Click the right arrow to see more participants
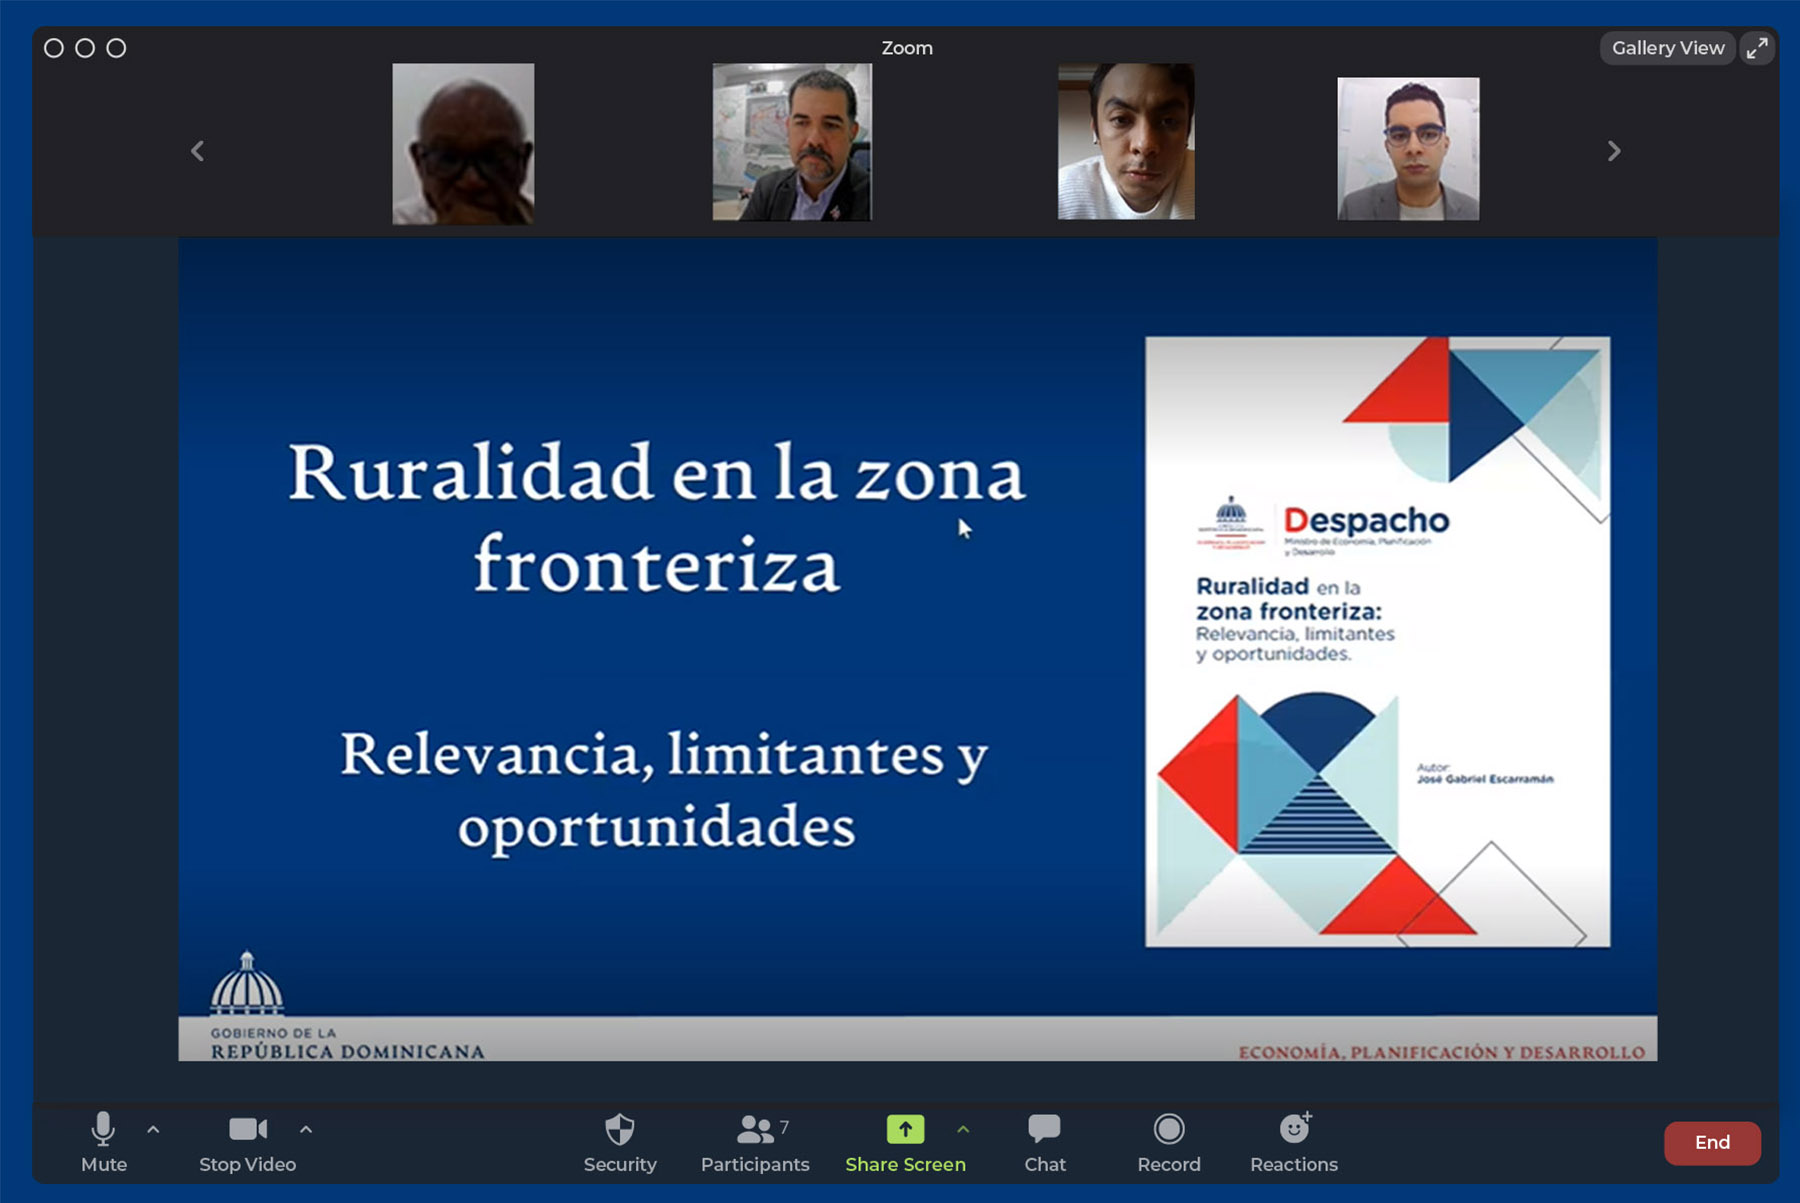Screen dimensions: 1800x1203 pos(1613,150)
